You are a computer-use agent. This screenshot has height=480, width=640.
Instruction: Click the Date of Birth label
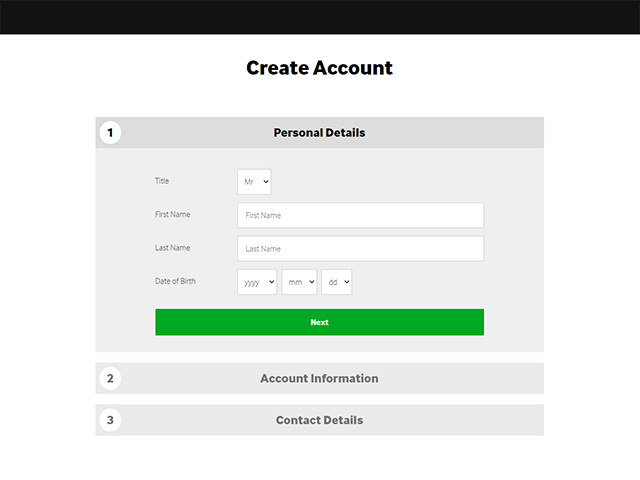pos(176,281)
